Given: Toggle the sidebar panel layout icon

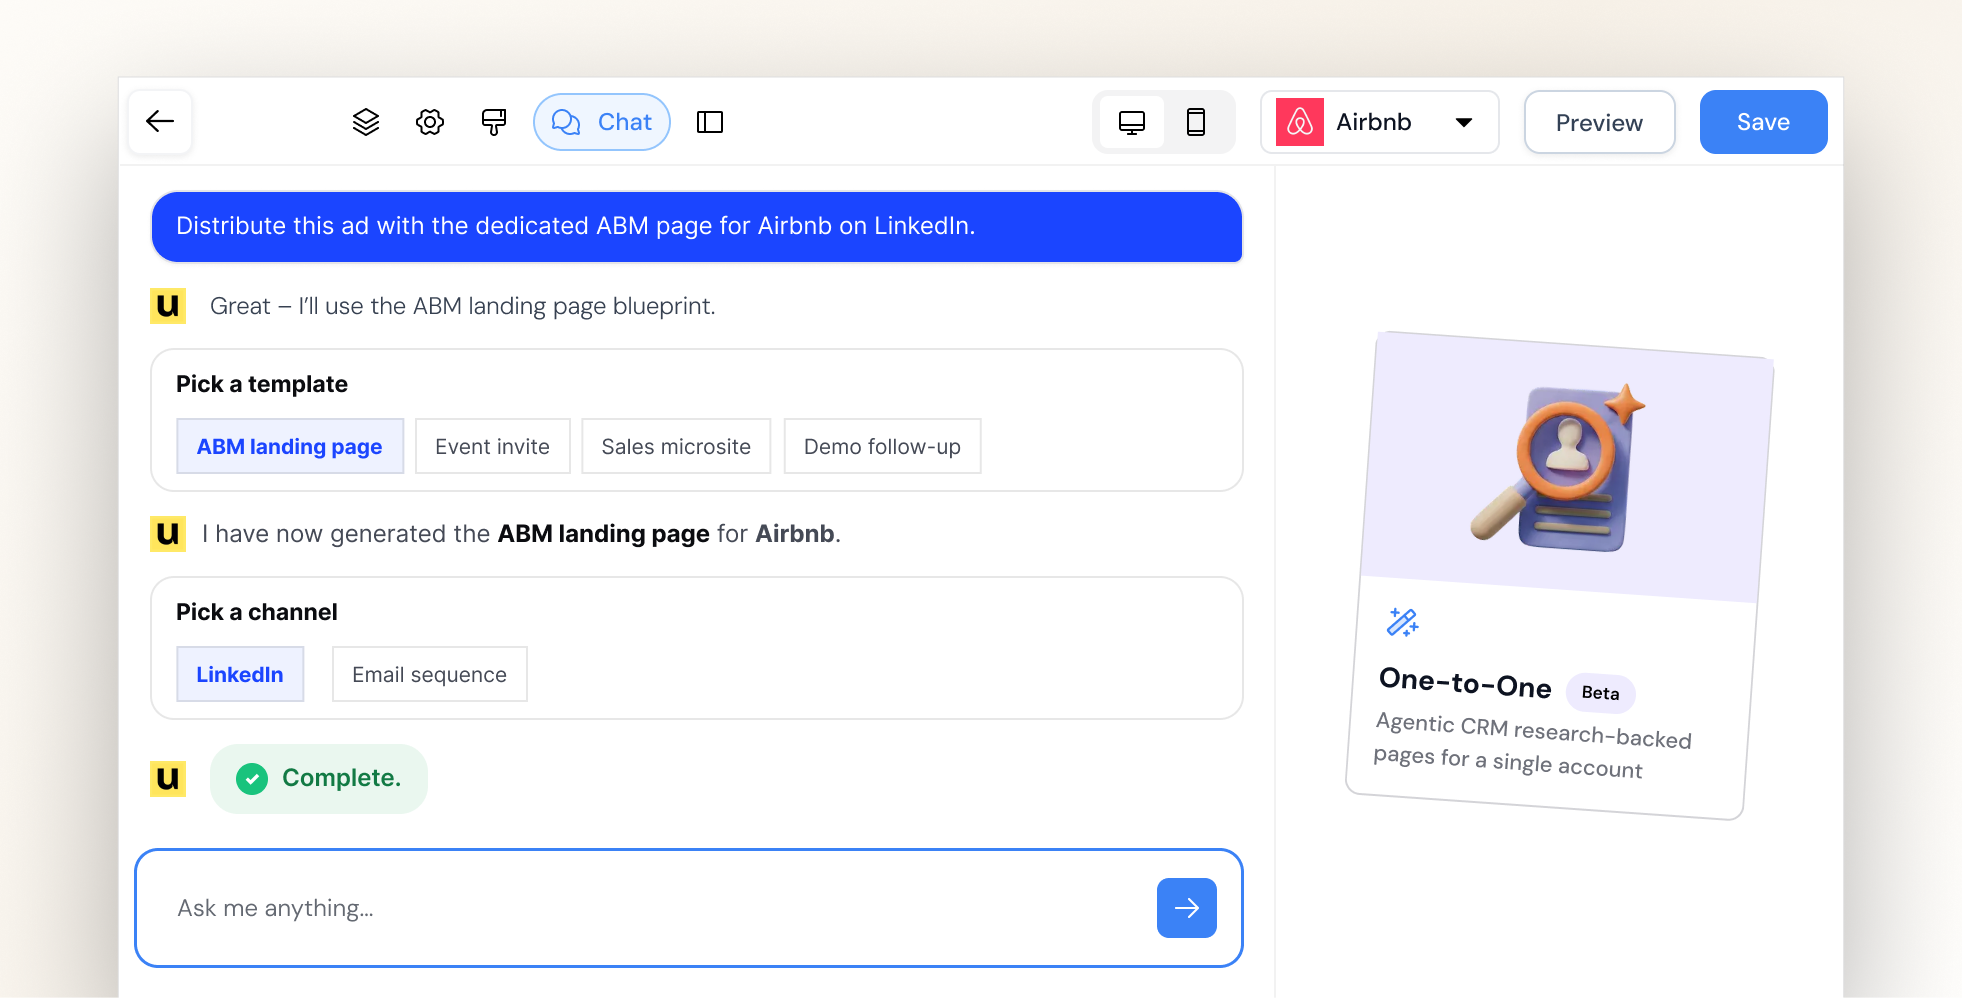Looking at the screenshot, I should 710,122.
